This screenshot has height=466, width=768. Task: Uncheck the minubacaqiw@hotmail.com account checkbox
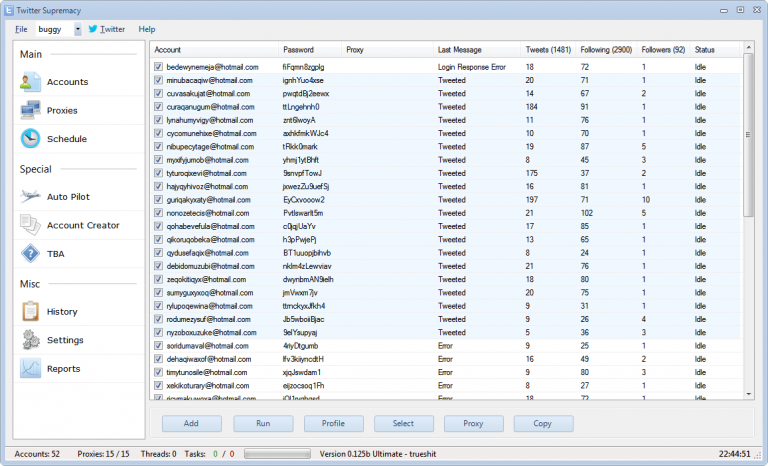158,80
